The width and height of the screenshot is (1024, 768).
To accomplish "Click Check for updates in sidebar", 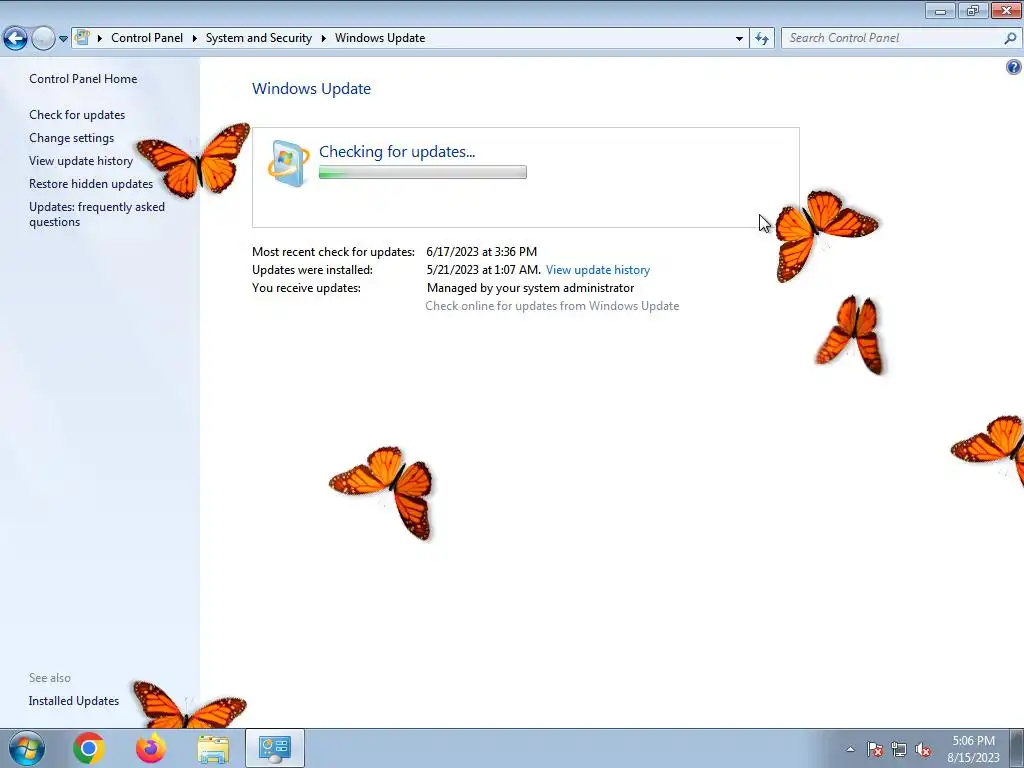I will [x=77, y=115].
